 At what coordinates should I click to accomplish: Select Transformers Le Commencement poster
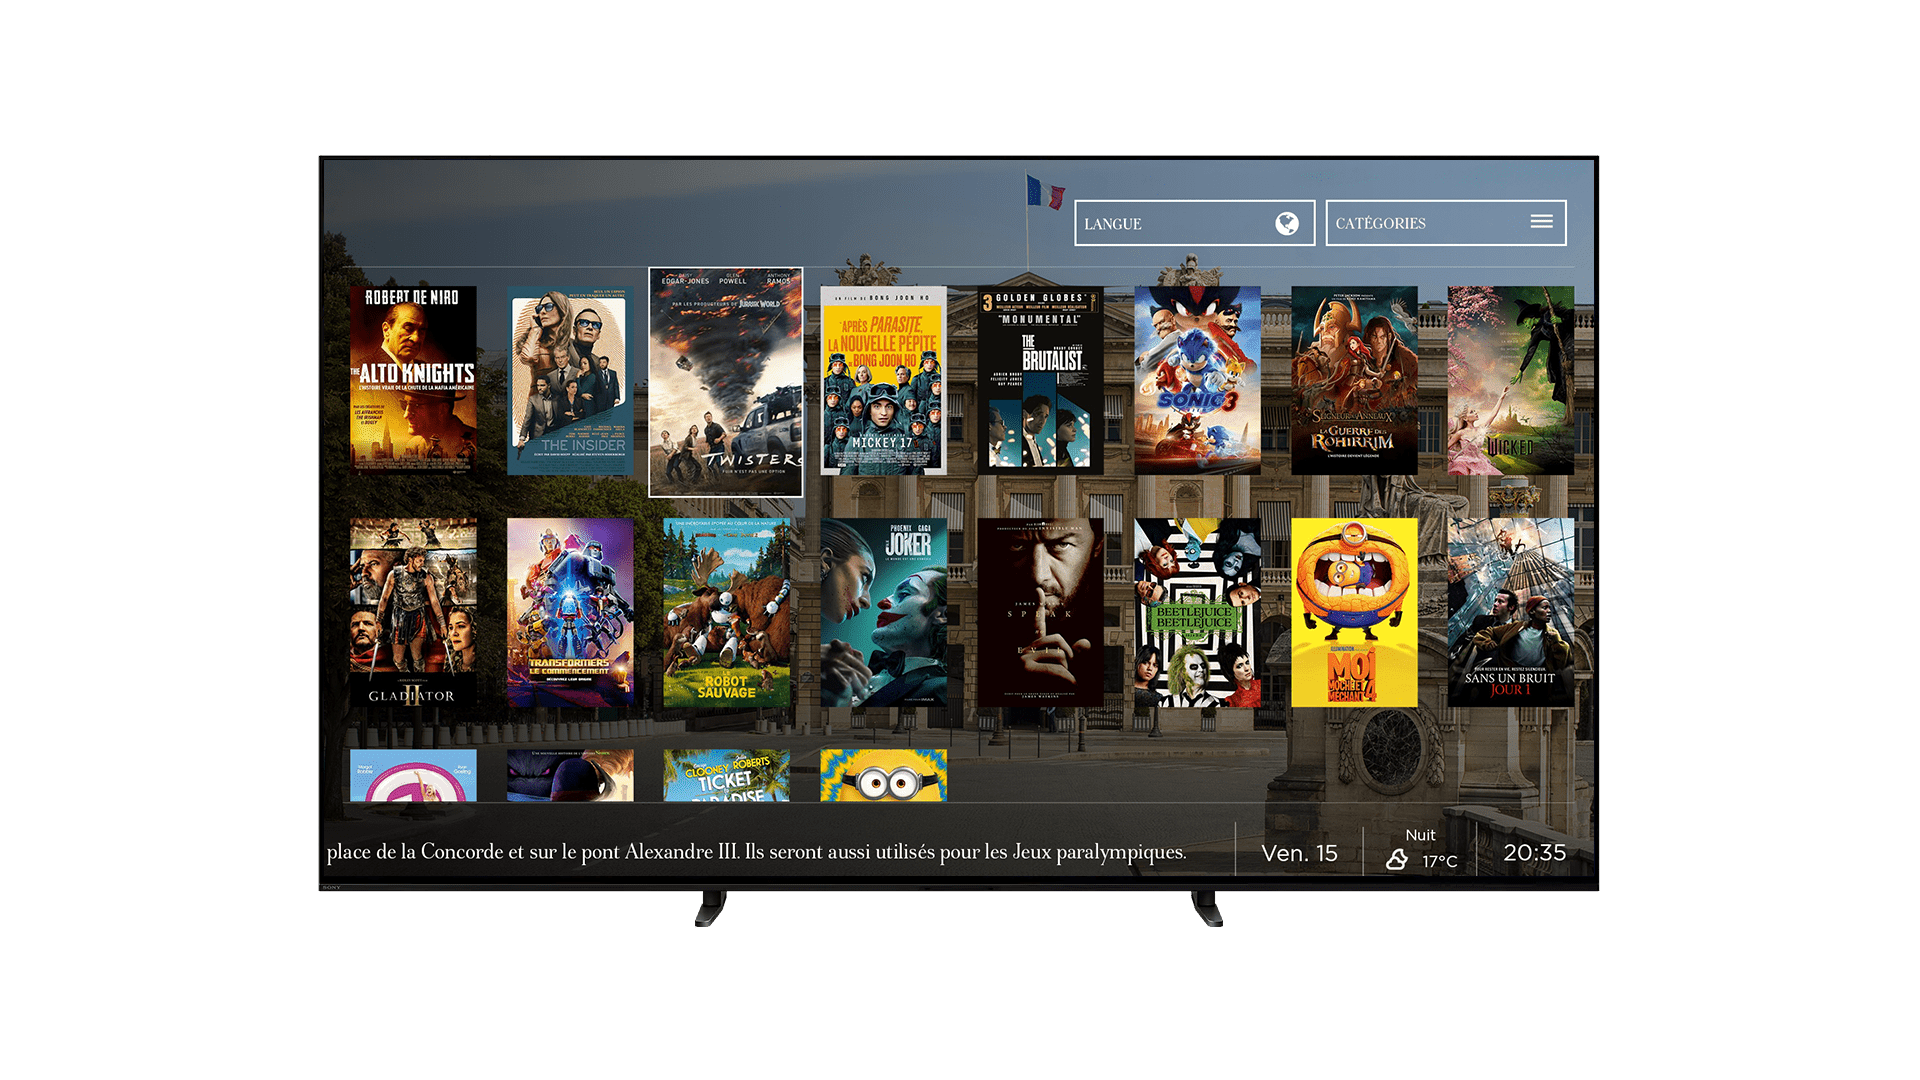[x=570, y=612]
